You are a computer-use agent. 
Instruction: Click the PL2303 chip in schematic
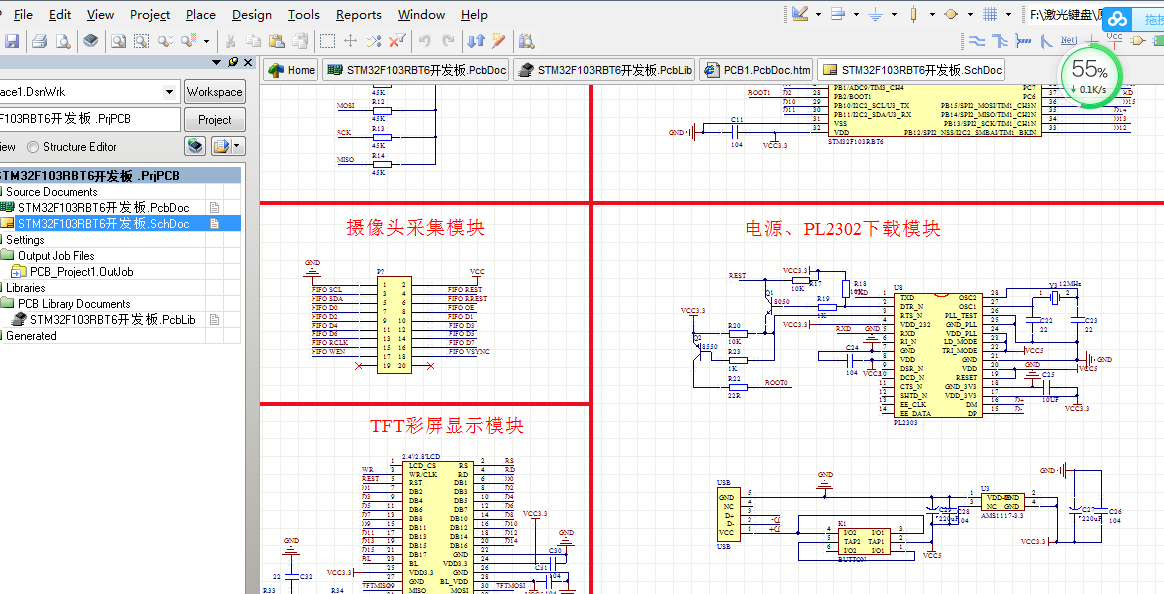pos(937,356)
